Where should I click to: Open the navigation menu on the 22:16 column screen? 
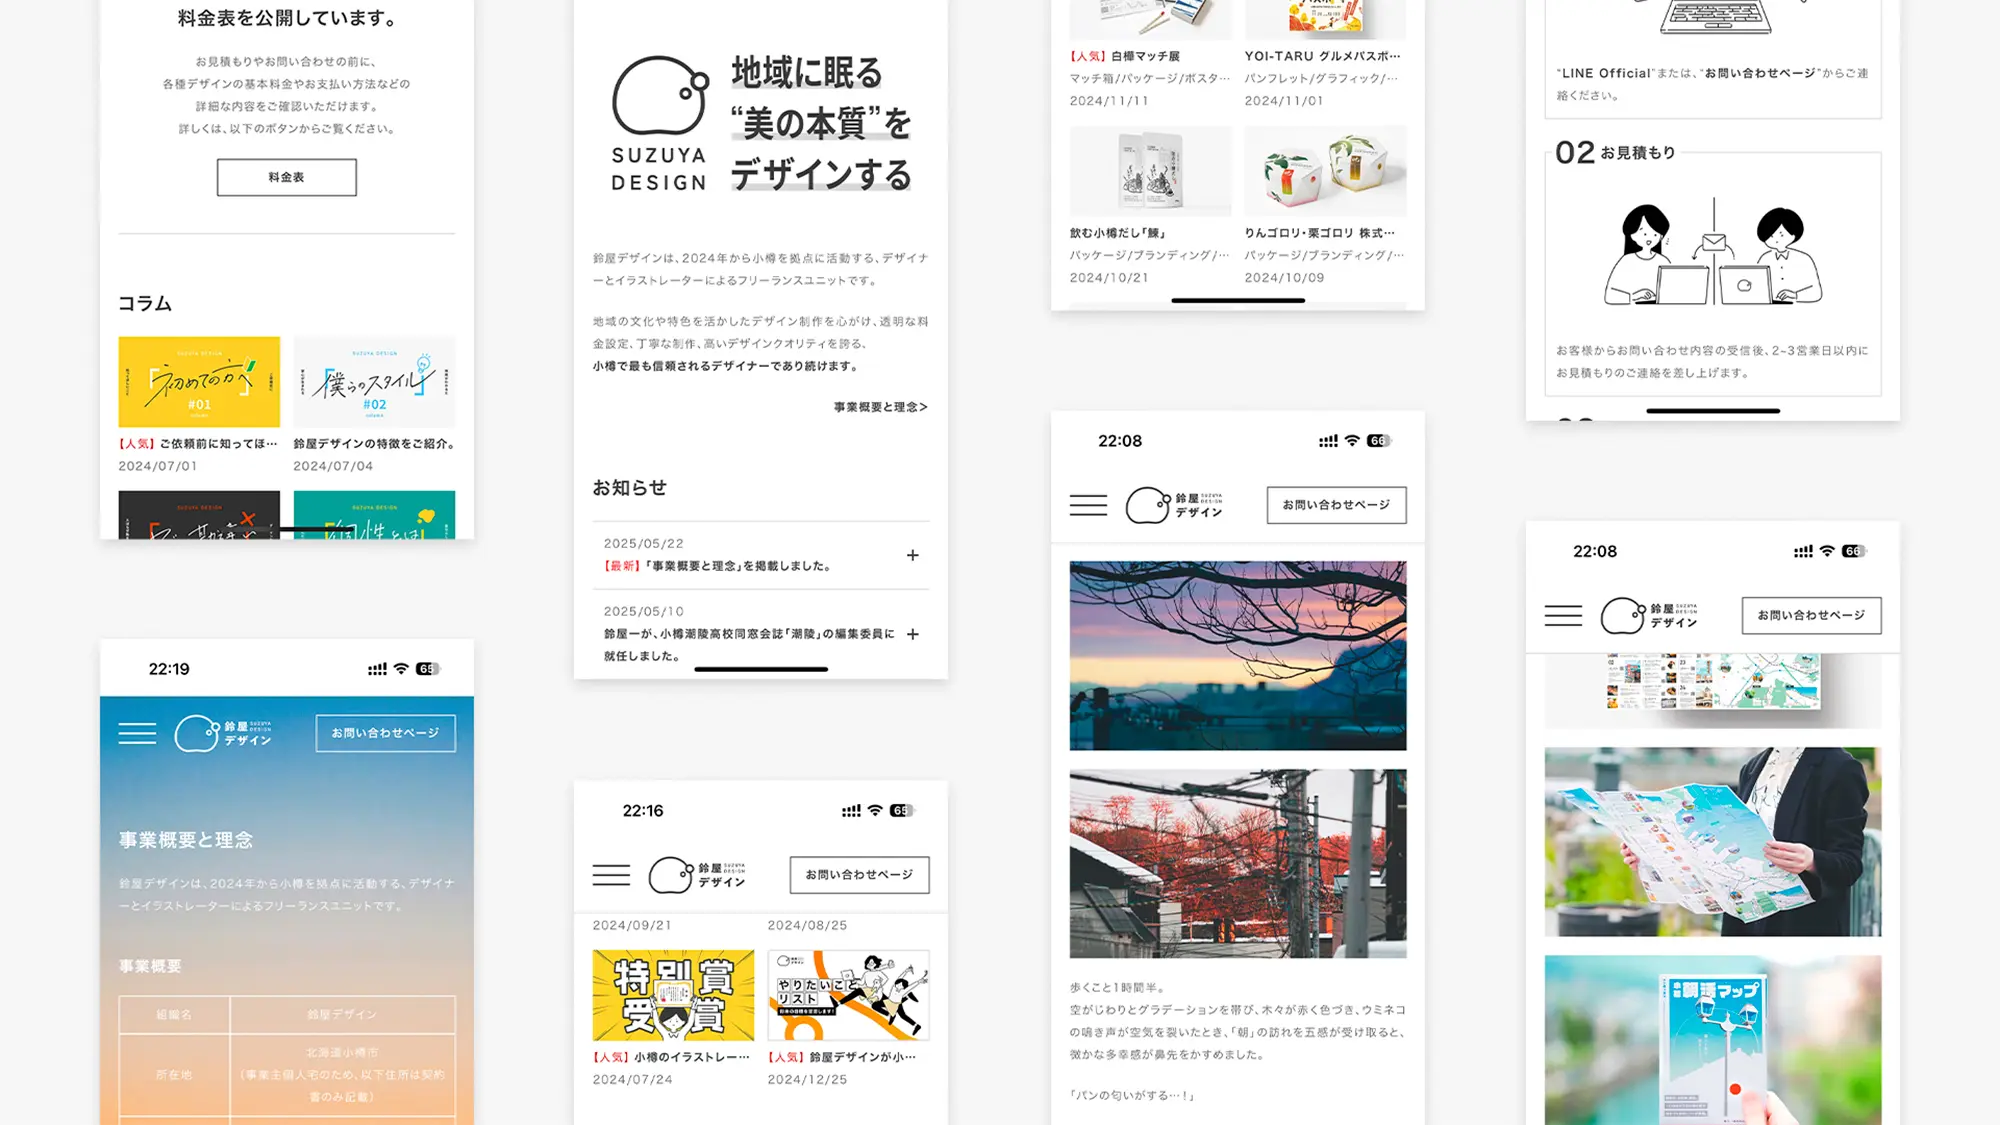coord(611,874)
